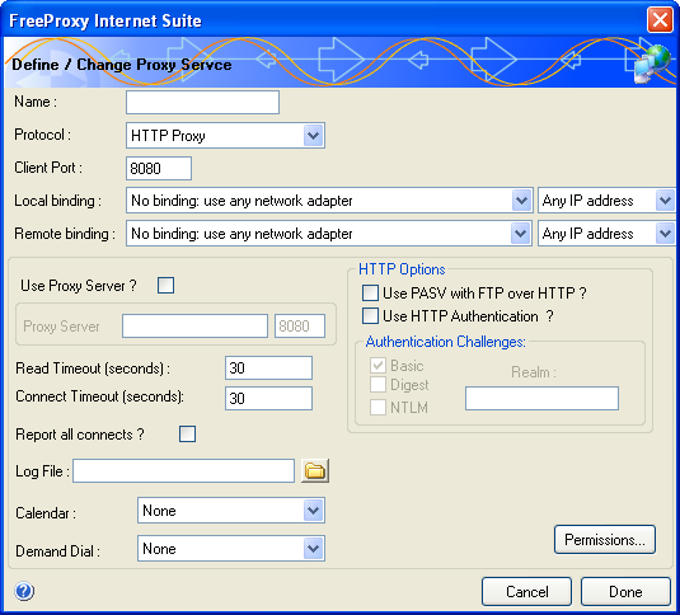This screenshot has width=680, height=615.
Task: Enable Use PASV with FTP over HTTP
Action: 370,293
